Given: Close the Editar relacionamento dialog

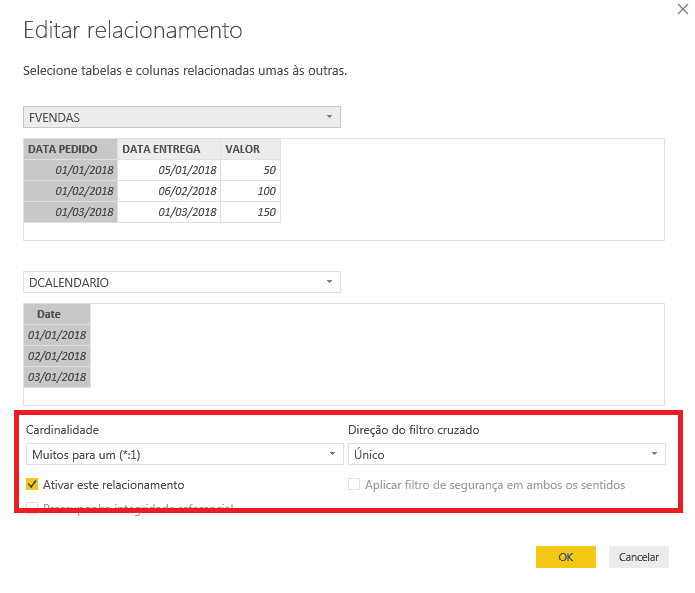Looking at the screenshot, I should point(683,9).
